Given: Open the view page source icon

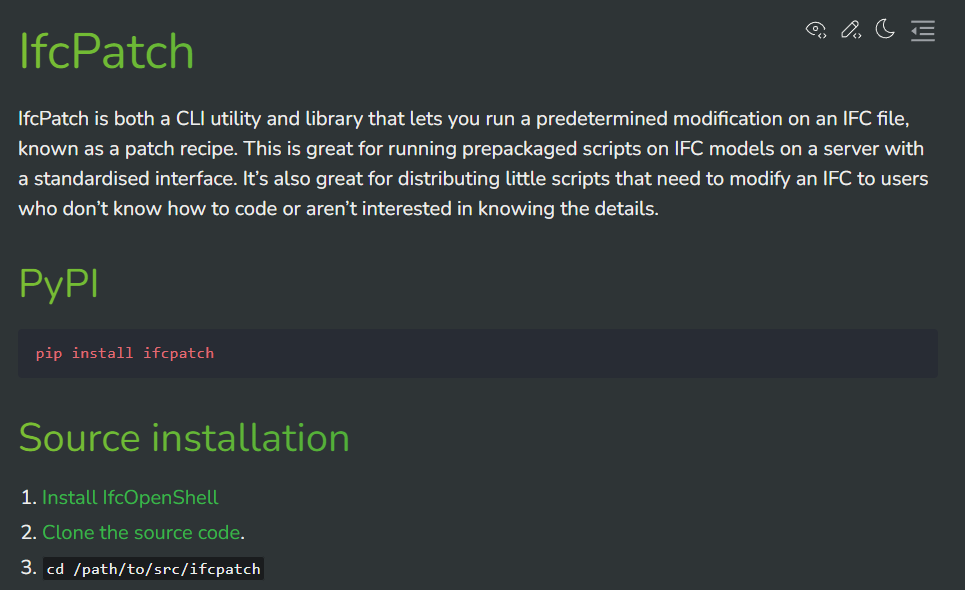Looking at the screenshot, I should click(x=816, y=30).
